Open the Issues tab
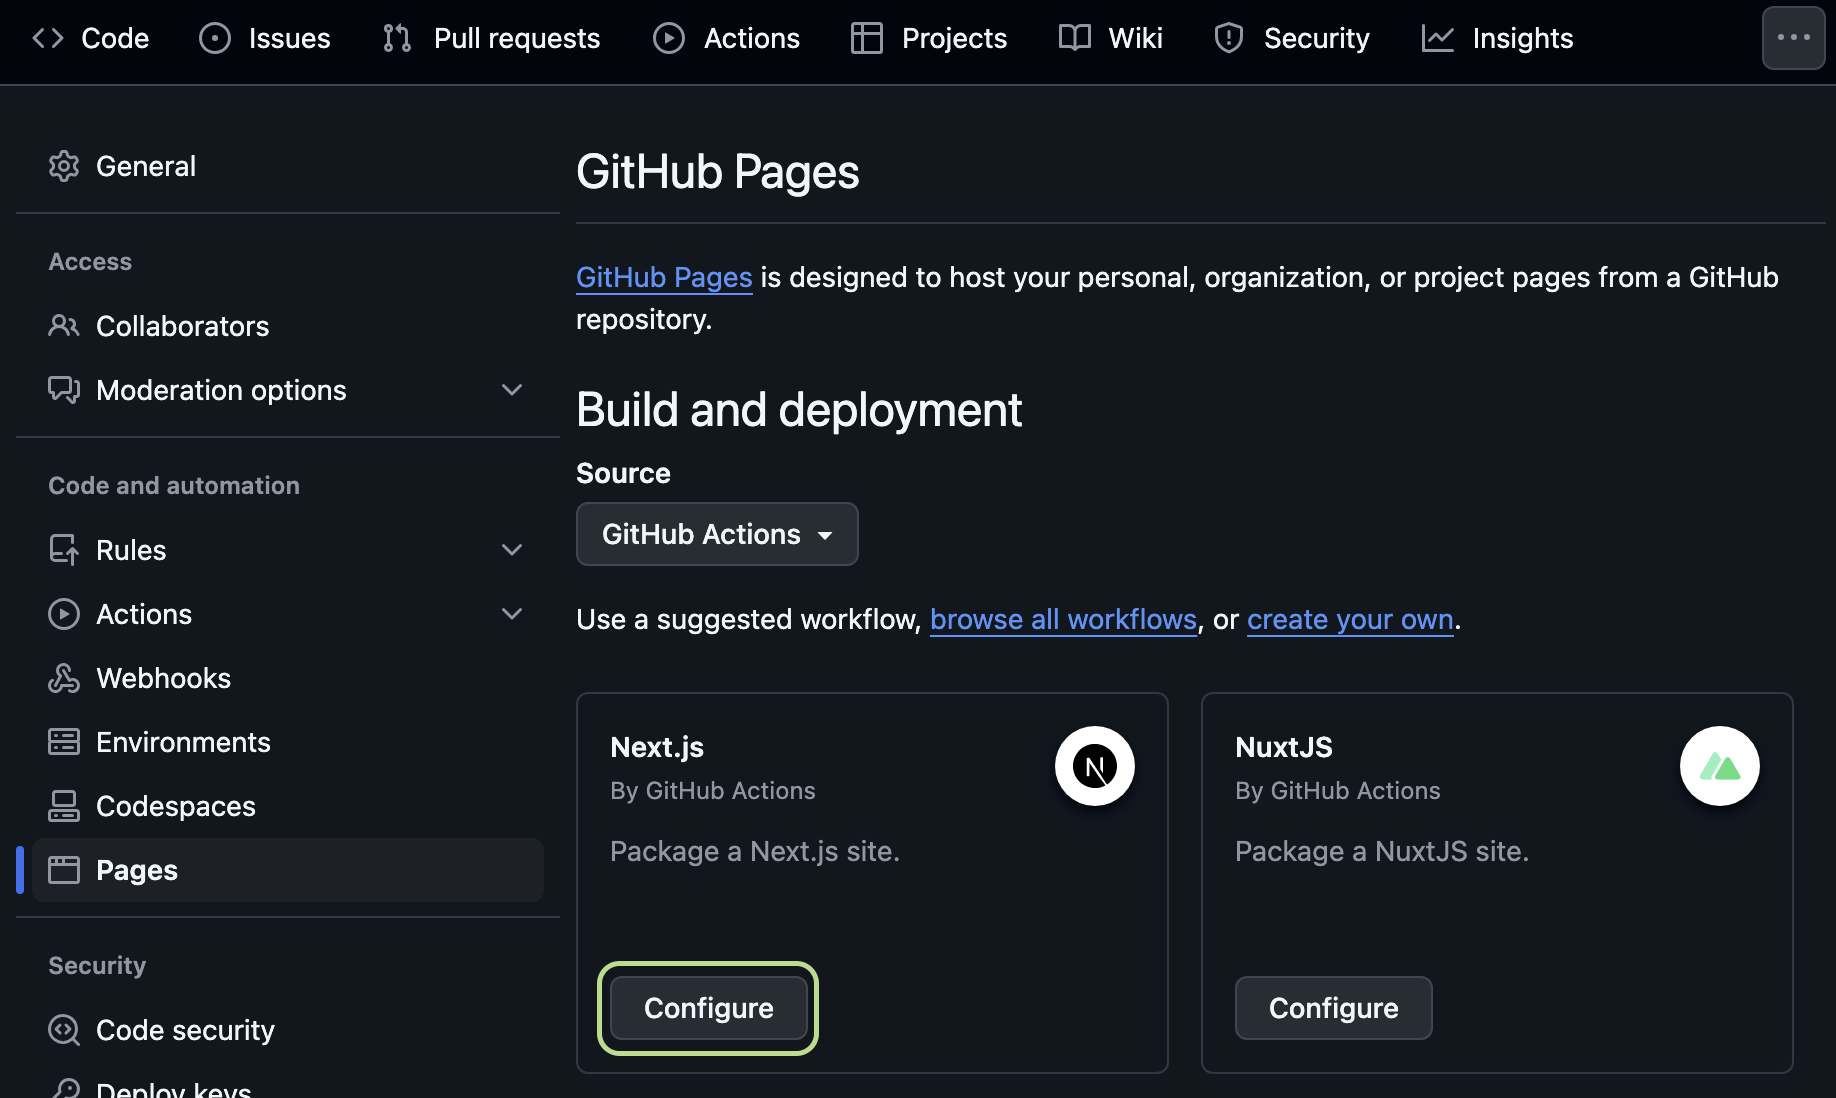 click(265, 38)
